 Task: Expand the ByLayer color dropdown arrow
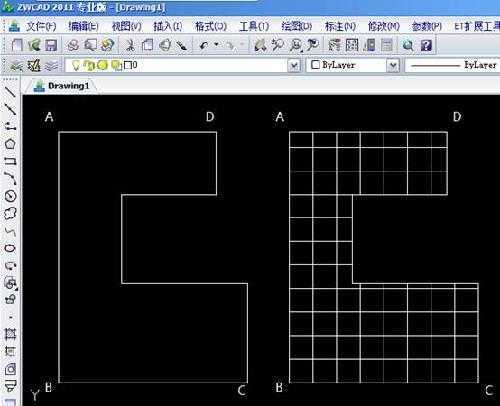[x=393, y=66]
